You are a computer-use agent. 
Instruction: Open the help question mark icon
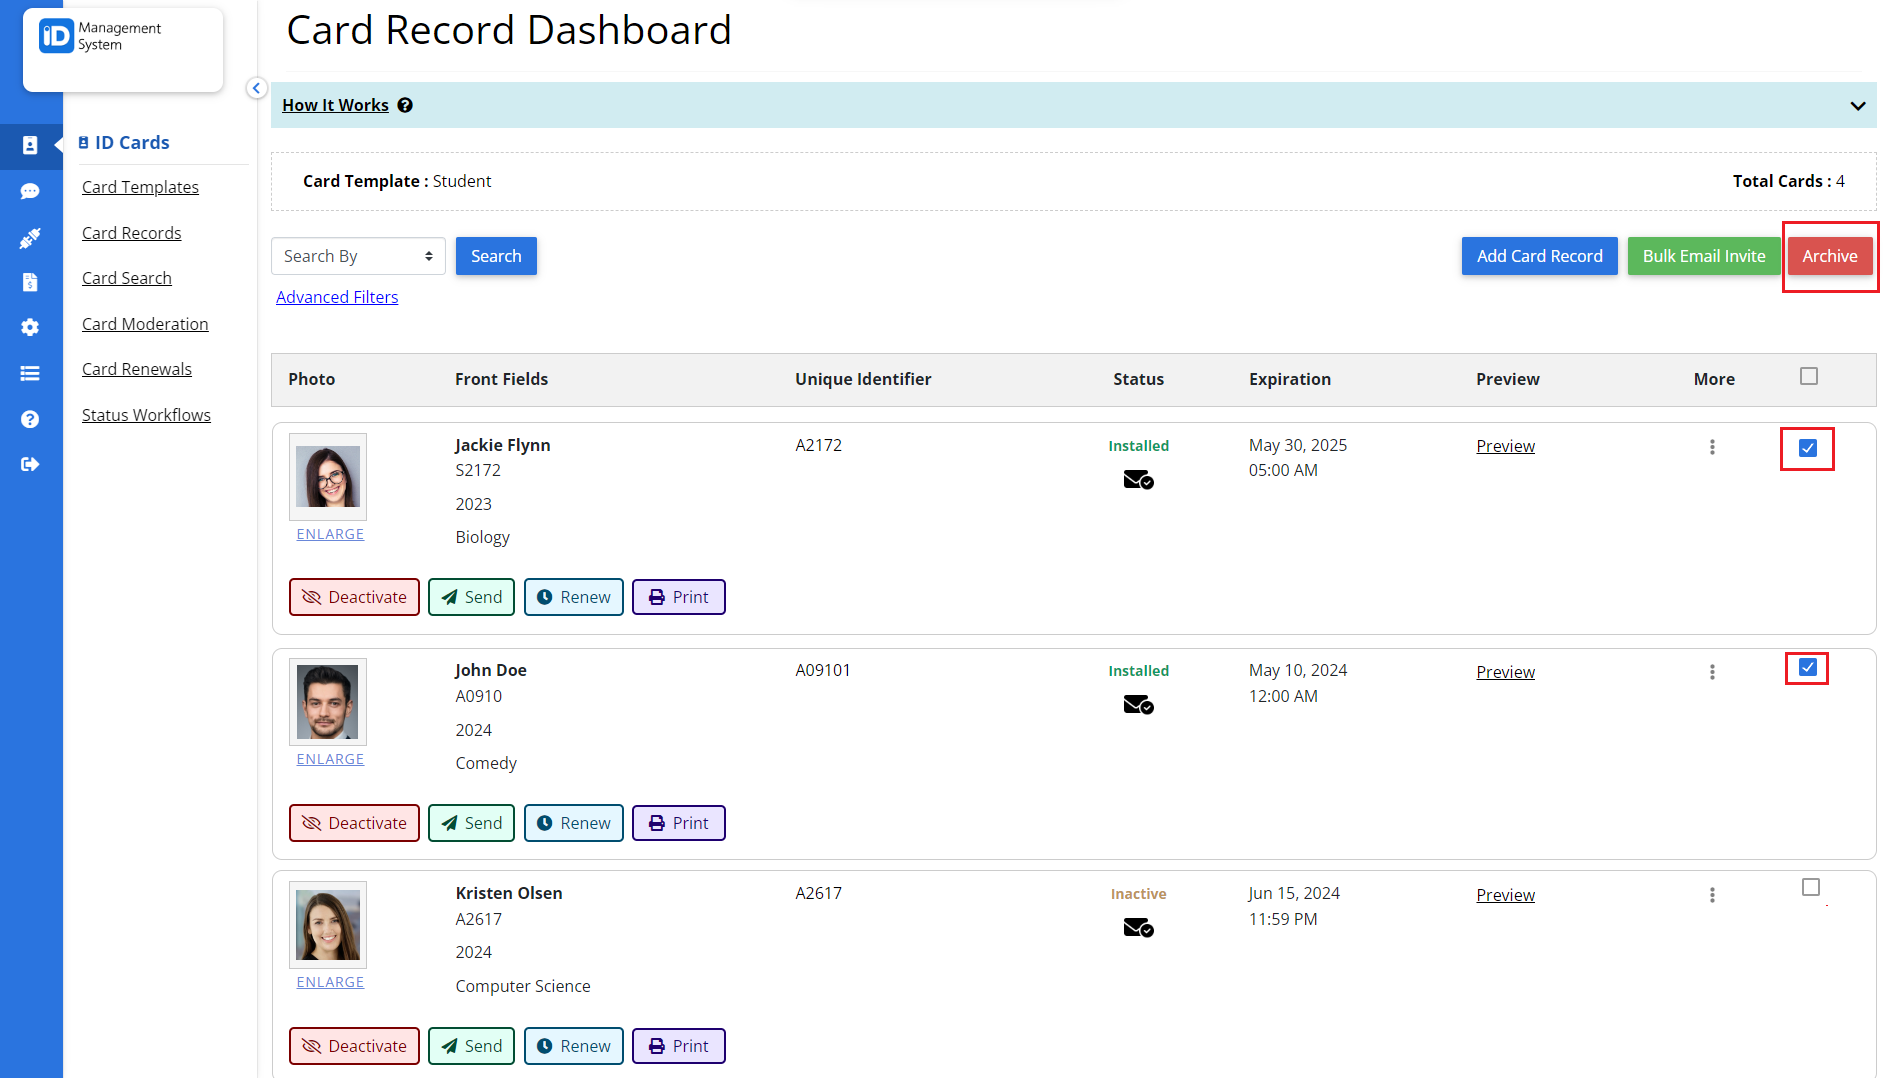pos(31,418)
